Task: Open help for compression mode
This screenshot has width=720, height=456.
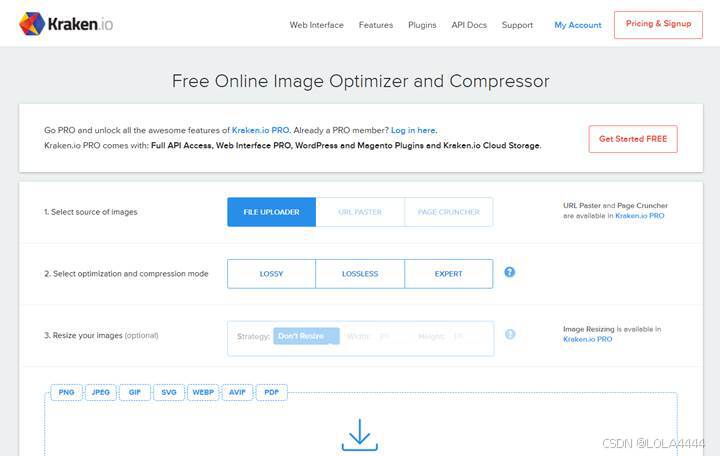Action: (509, 272)
